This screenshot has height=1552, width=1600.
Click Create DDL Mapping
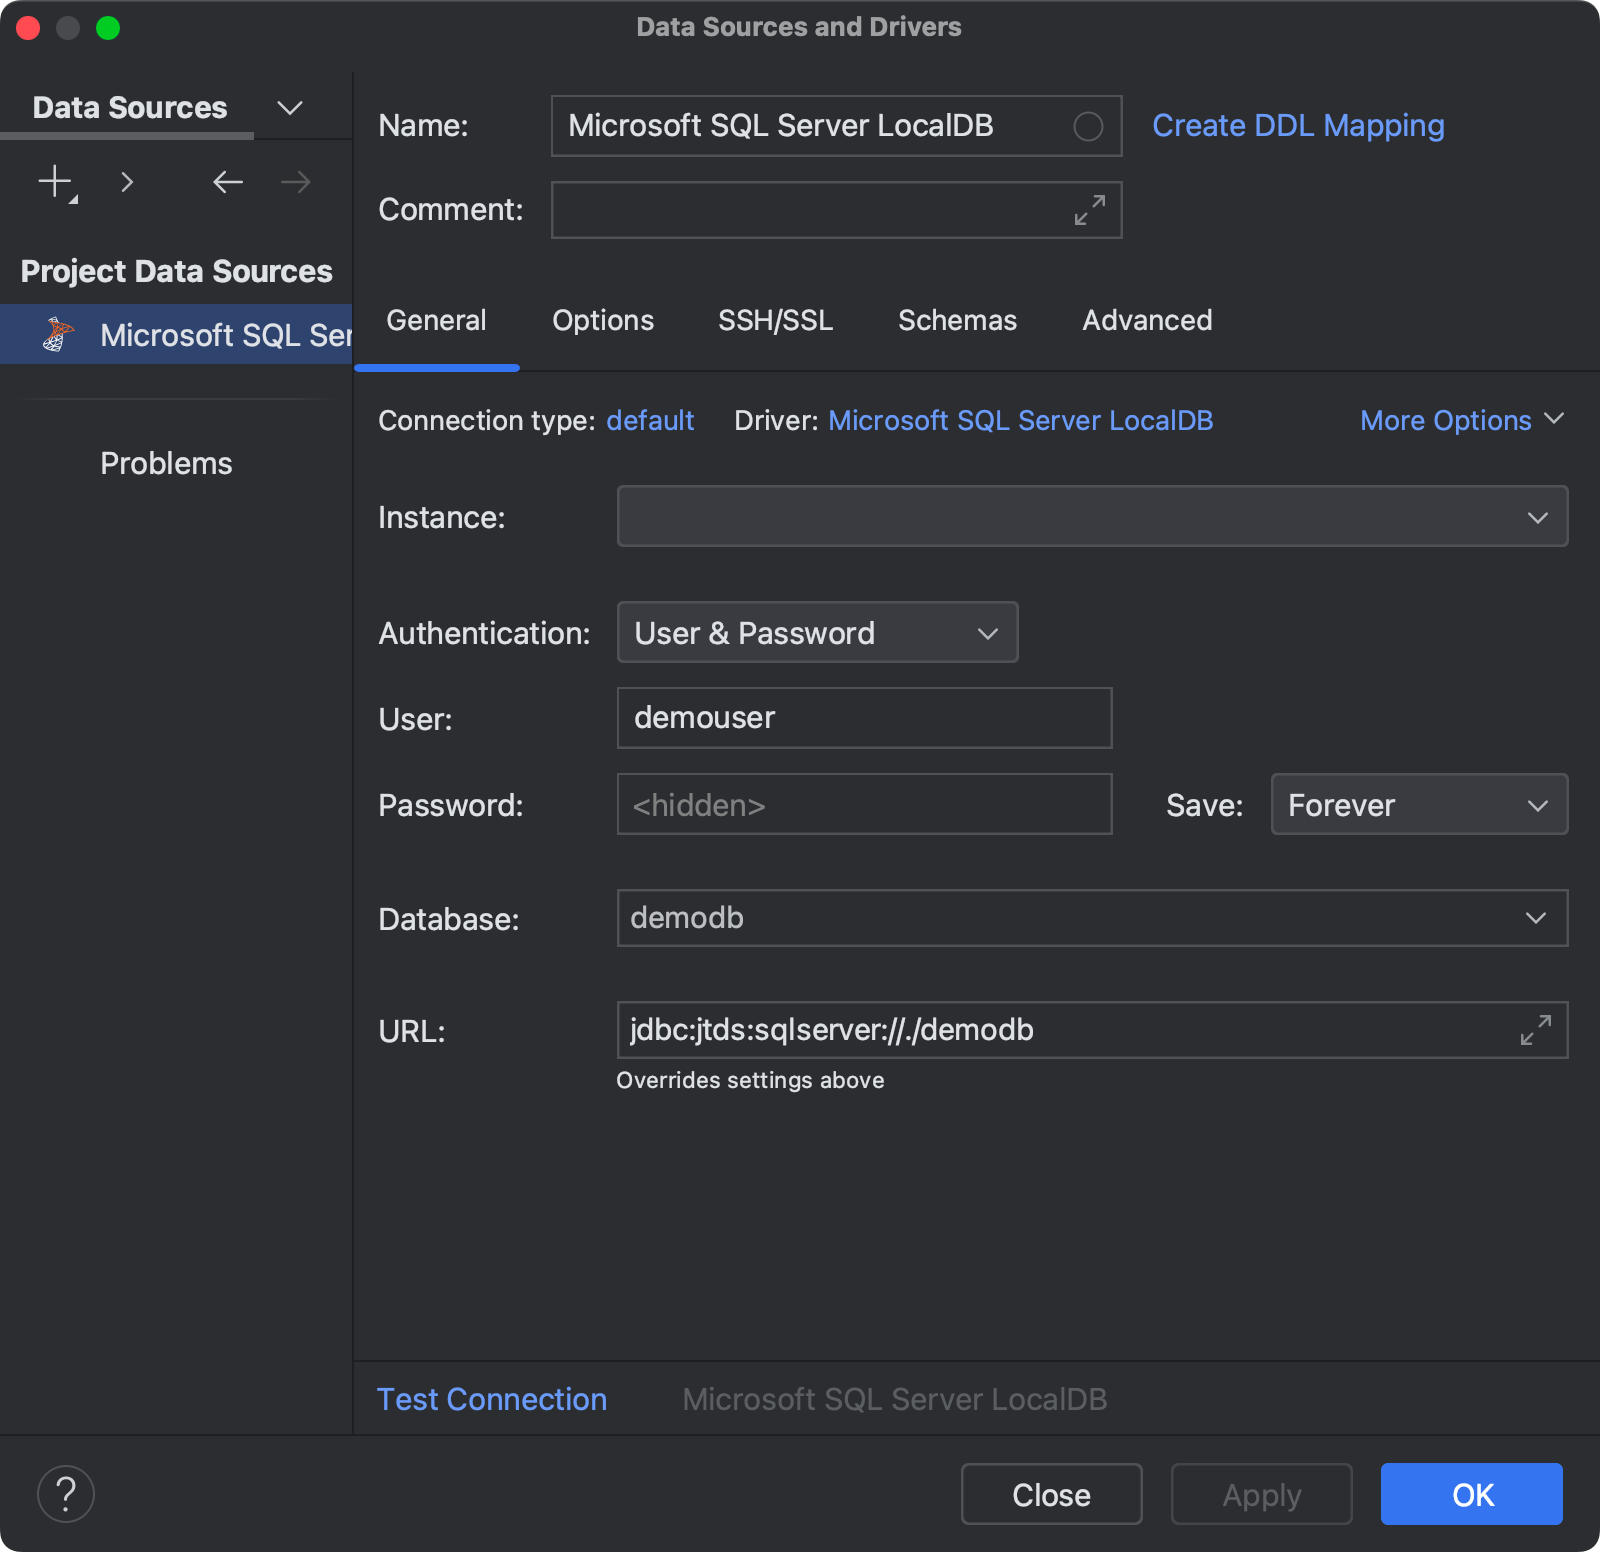click(x=1297, y=125)
